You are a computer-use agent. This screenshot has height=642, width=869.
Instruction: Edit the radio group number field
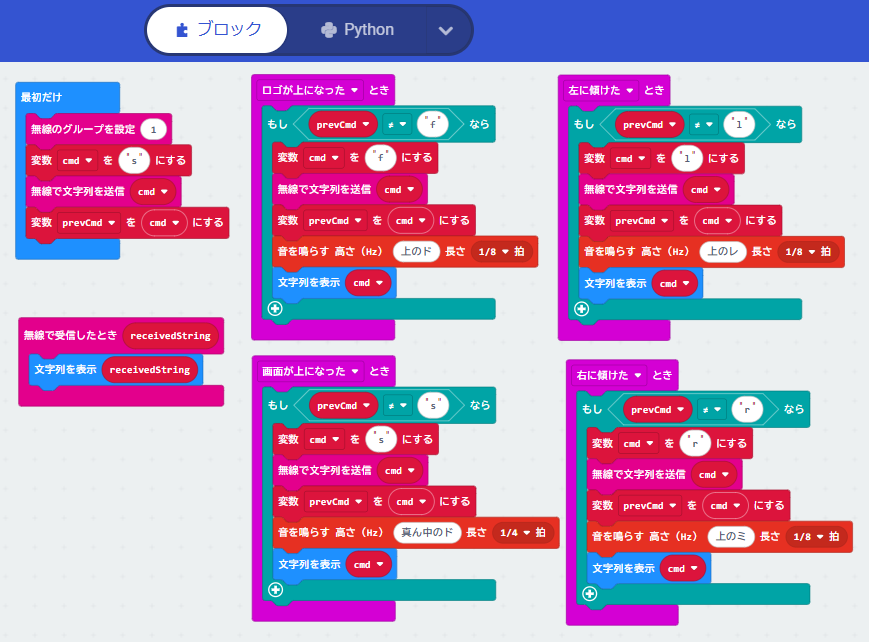coord(153,129)
